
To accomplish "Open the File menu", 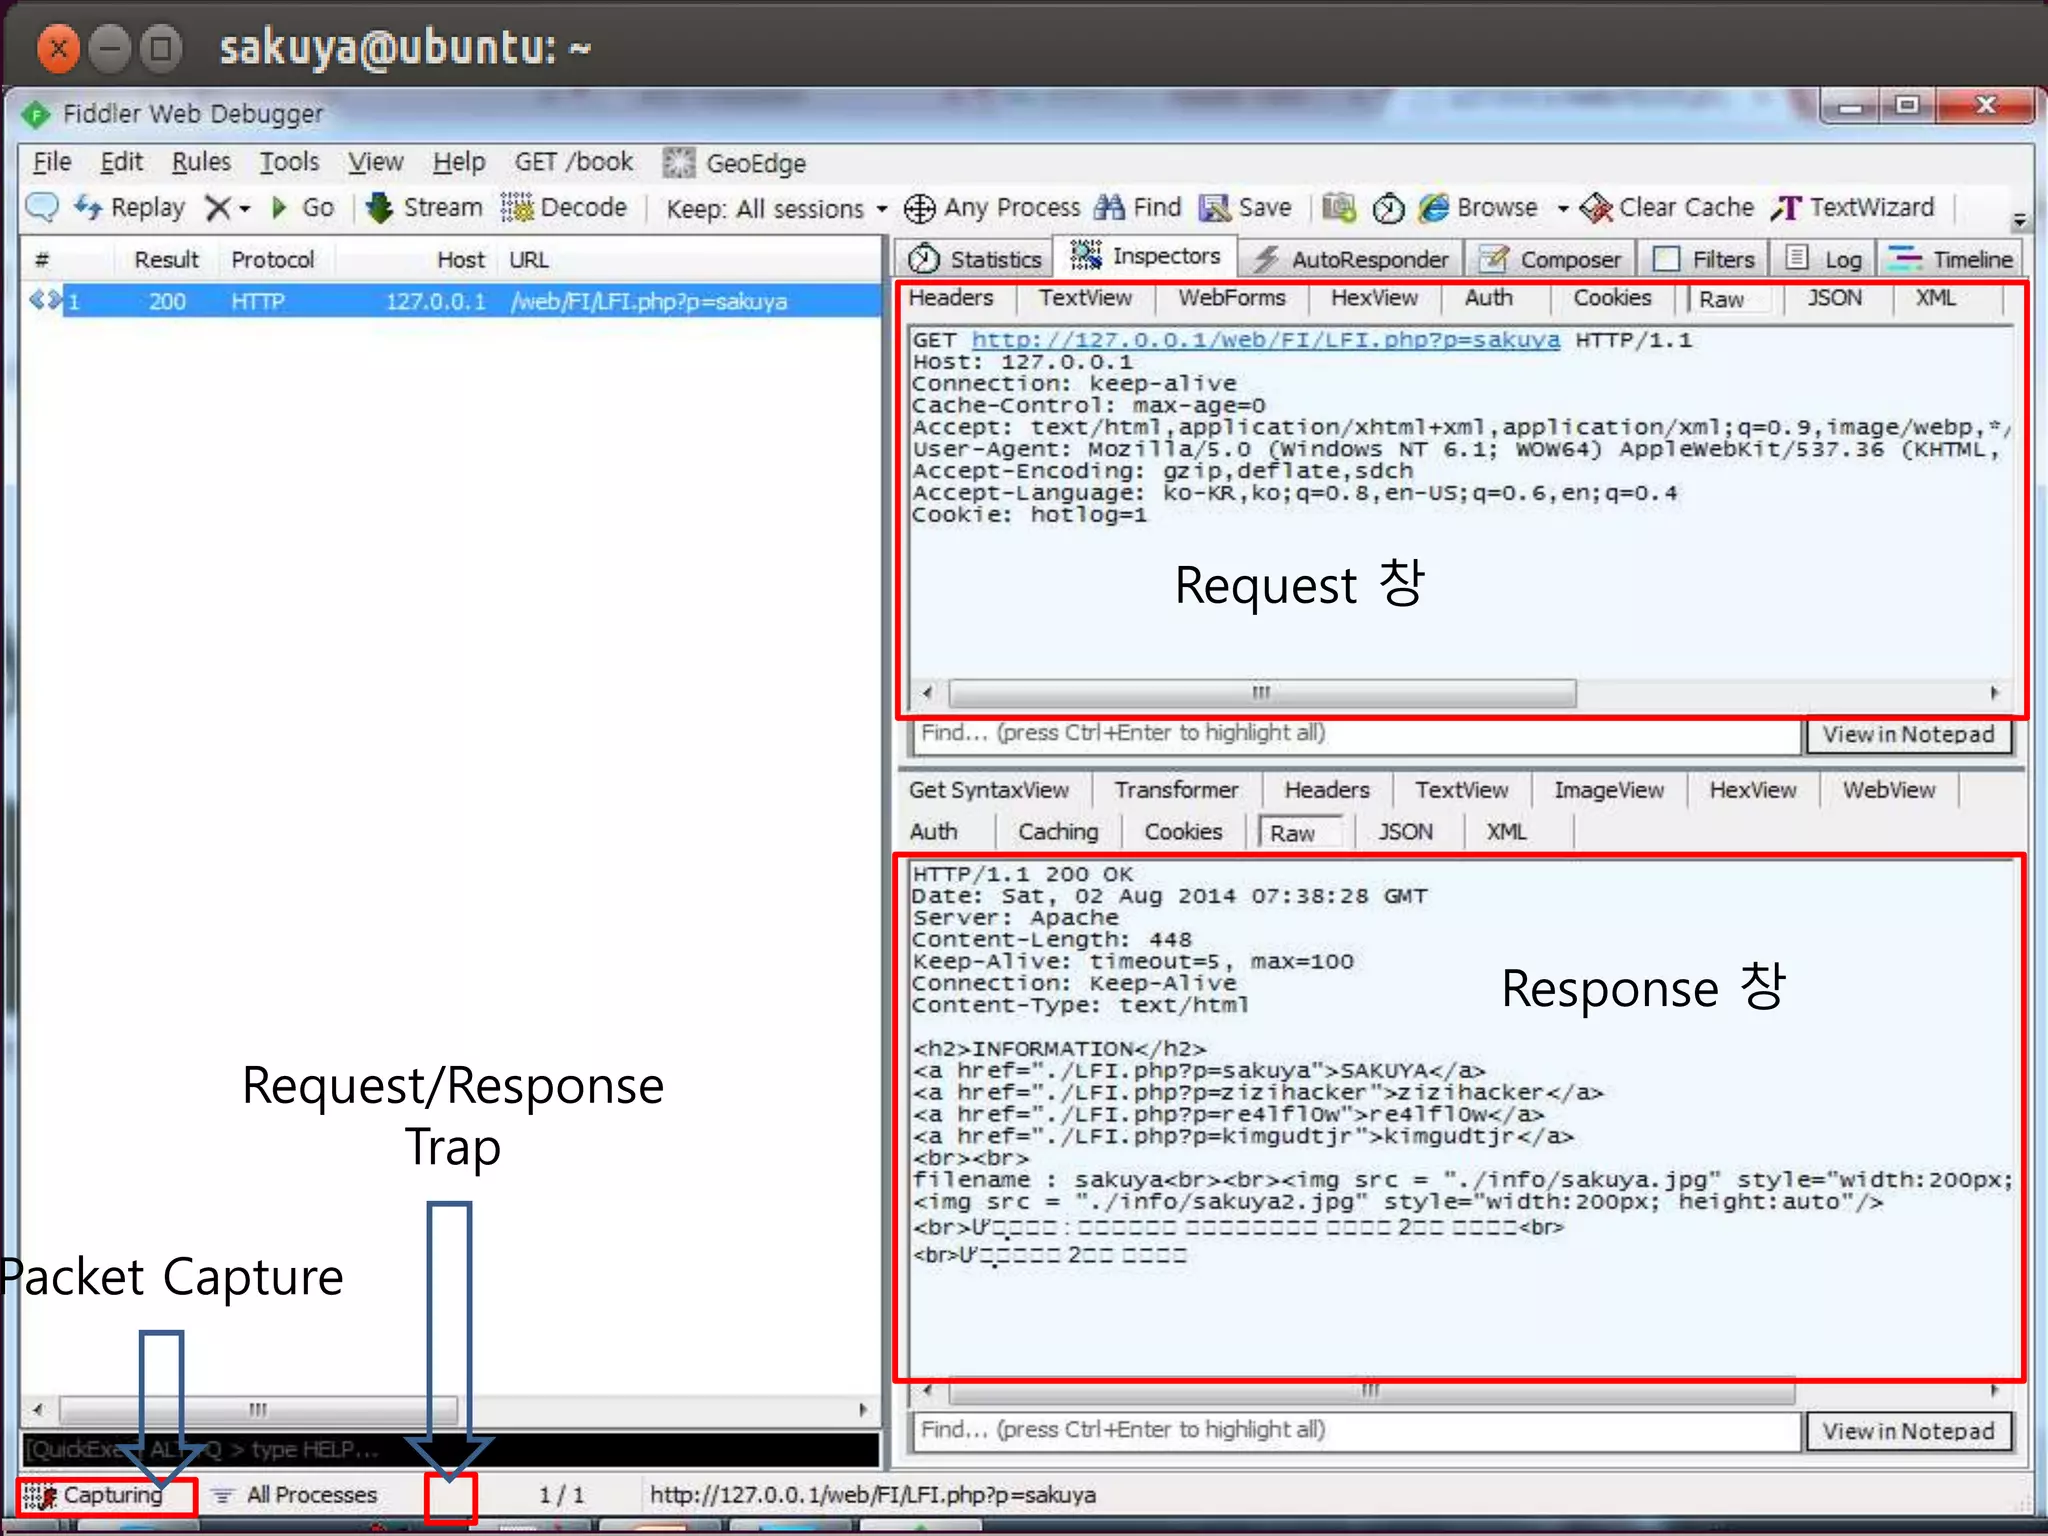I will click(x=51, y=162).
